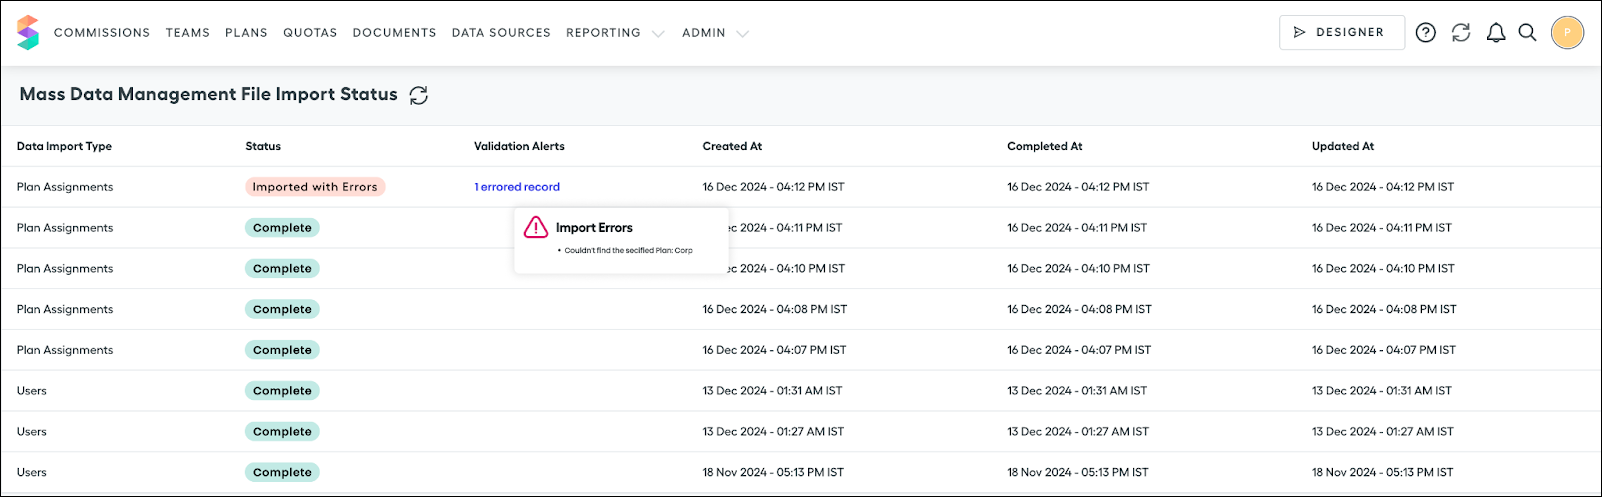
Task: Click Complete badge for 04:10 PM row
Action: [282, 269]
